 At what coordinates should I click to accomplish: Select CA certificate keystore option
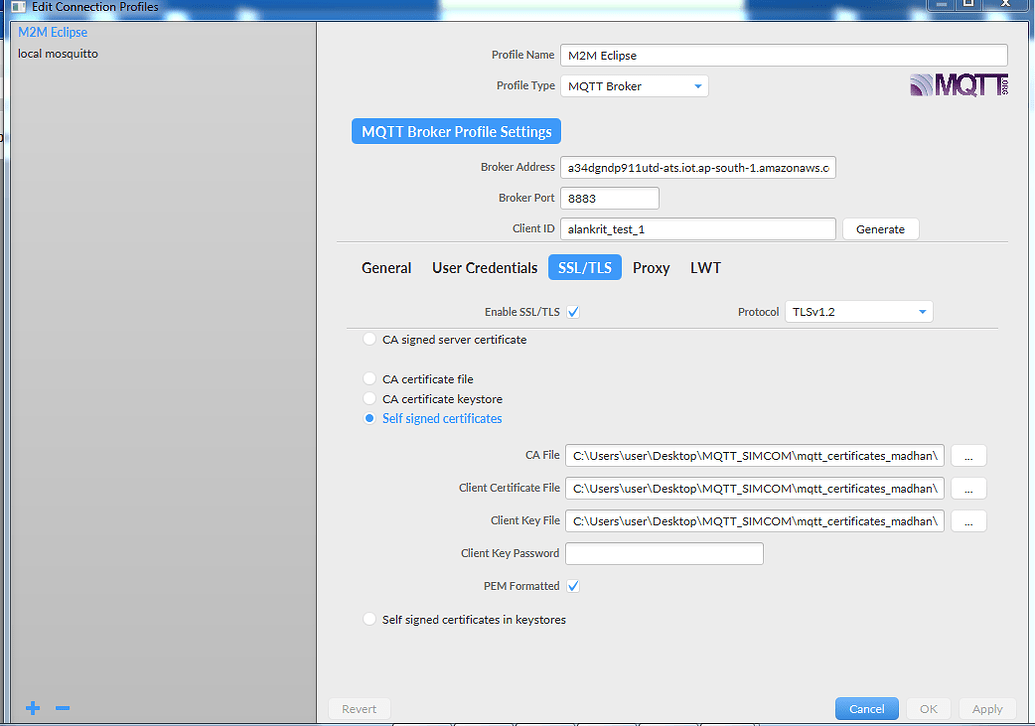pos(370,399)
